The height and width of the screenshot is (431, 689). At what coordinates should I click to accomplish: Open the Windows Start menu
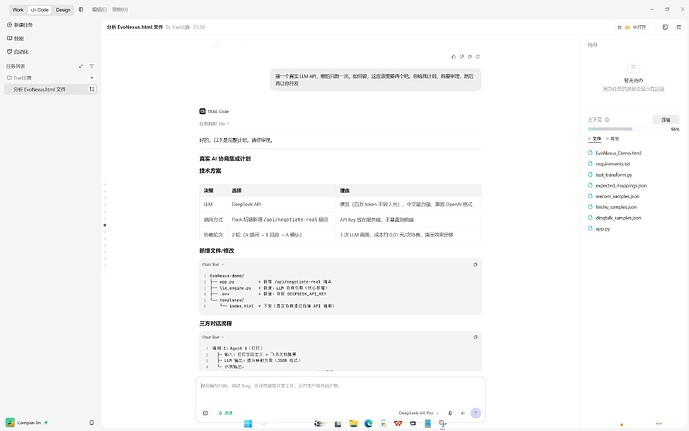[248, 424]
